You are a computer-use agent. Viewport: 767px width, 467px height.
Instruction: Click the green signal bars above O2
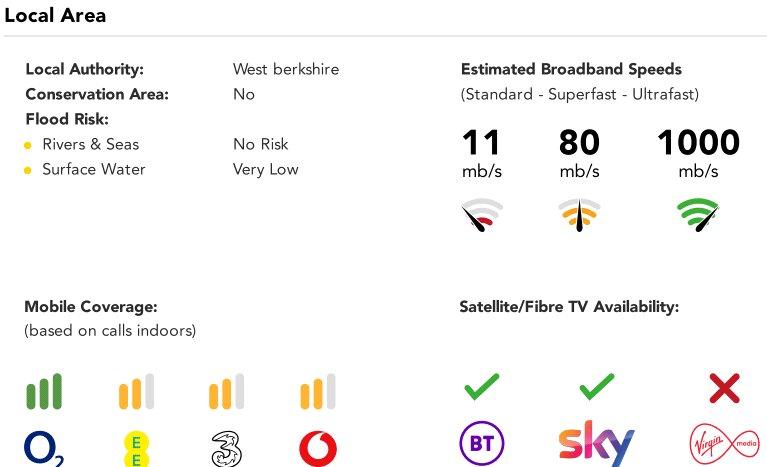44,391
